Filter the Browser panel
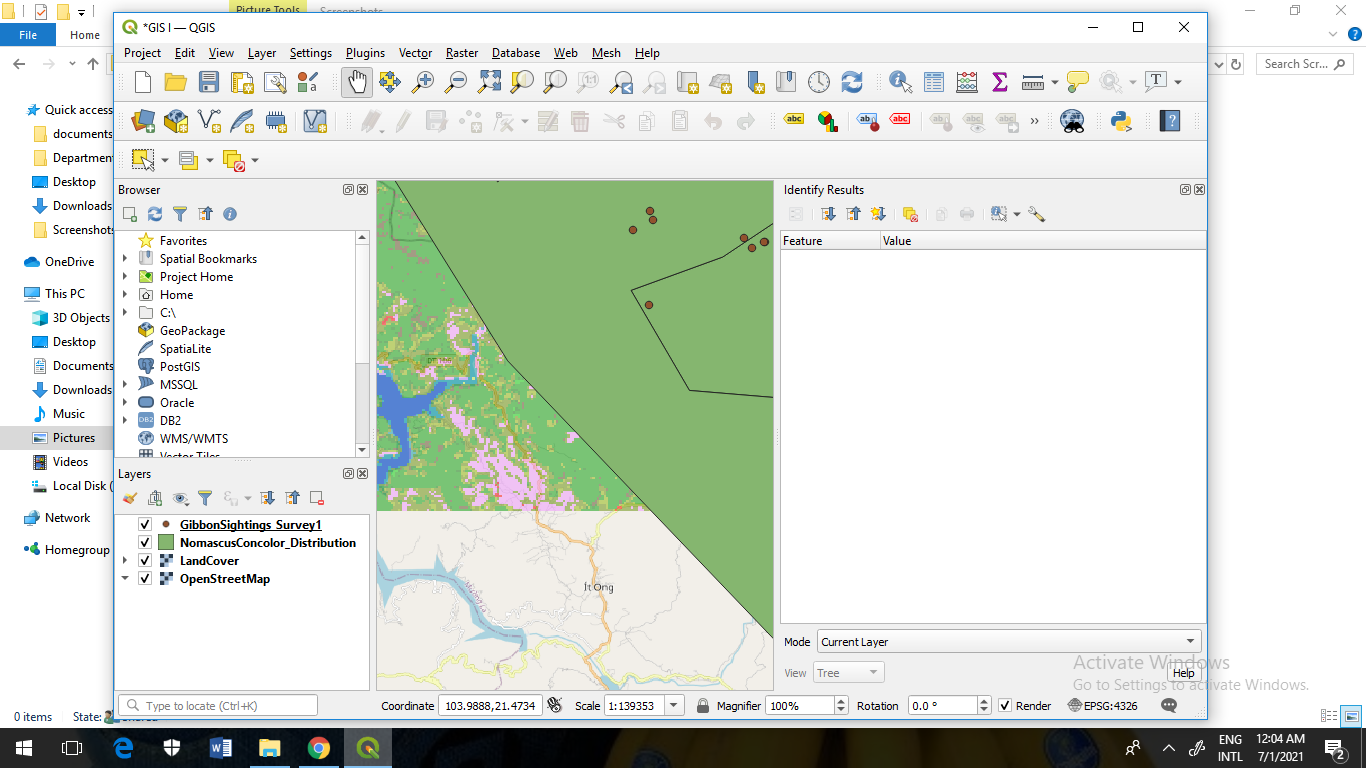Screen dimensions: 1366x768 [180, 214]
